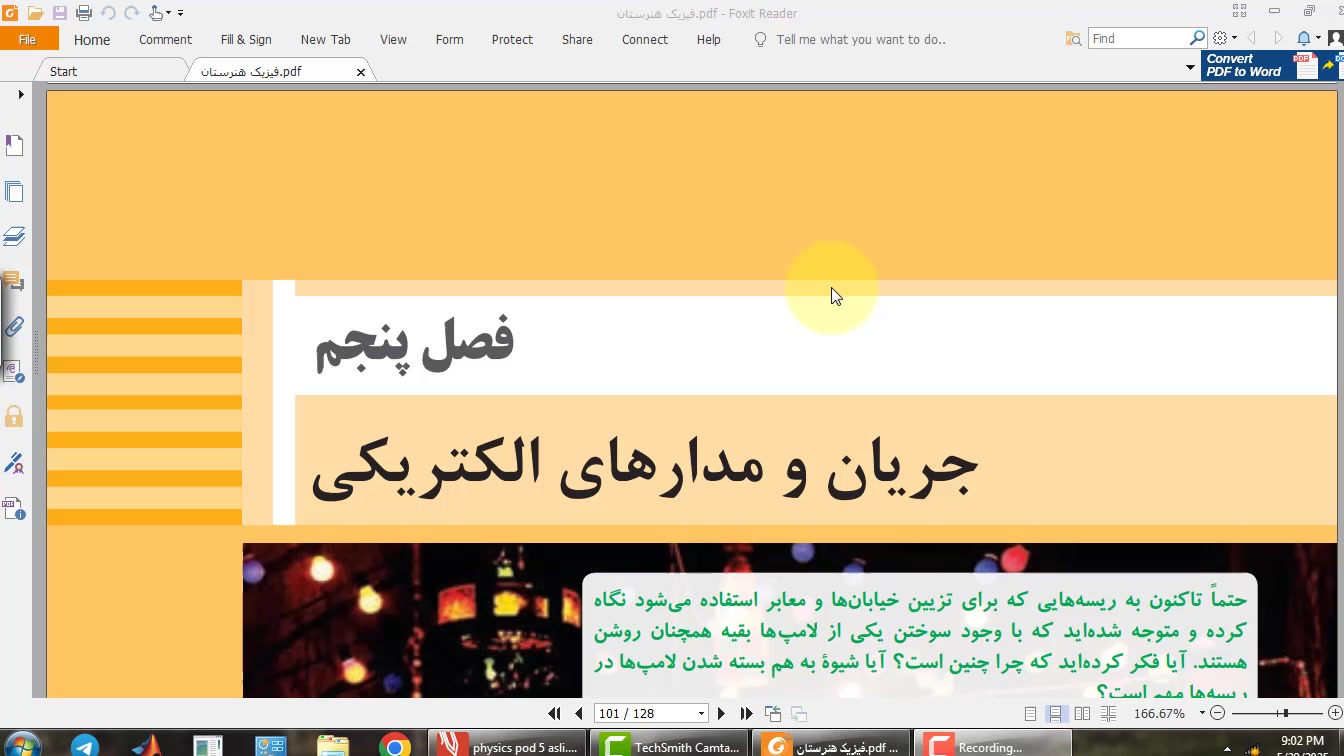Image resolution: width=1344 pixels, height=756 pixels.
Task: Enable single page view mode
Action: [x=1030, y=713]
